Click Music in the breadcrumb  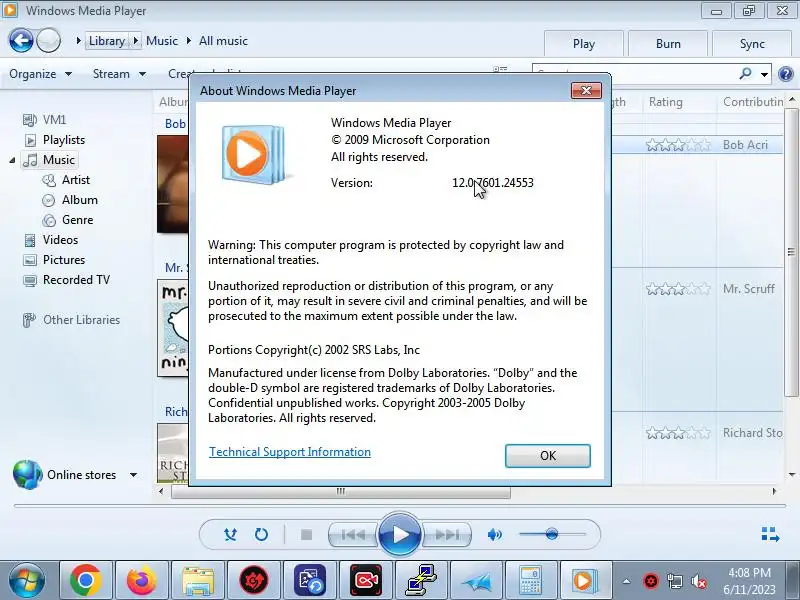(x=162, y=41)
